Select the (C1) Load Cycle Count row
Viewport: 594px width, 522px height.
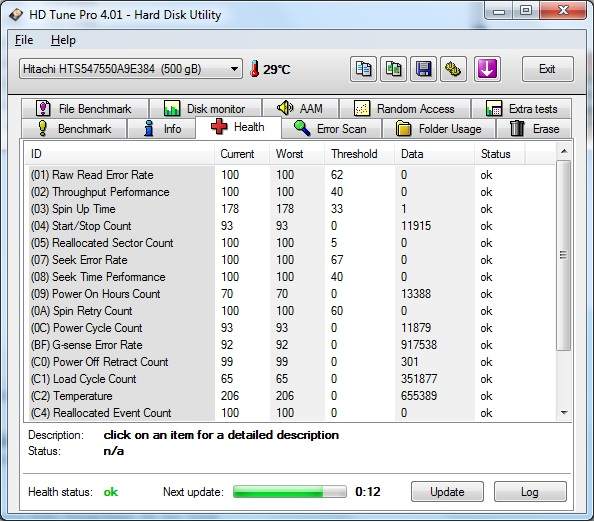point(290,379)
